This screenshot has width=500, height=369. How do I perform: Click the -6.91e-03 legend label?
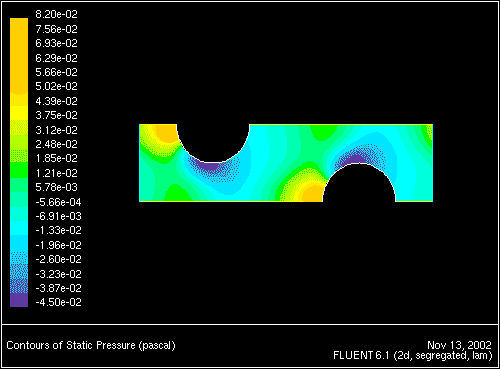tap(58, 216)
